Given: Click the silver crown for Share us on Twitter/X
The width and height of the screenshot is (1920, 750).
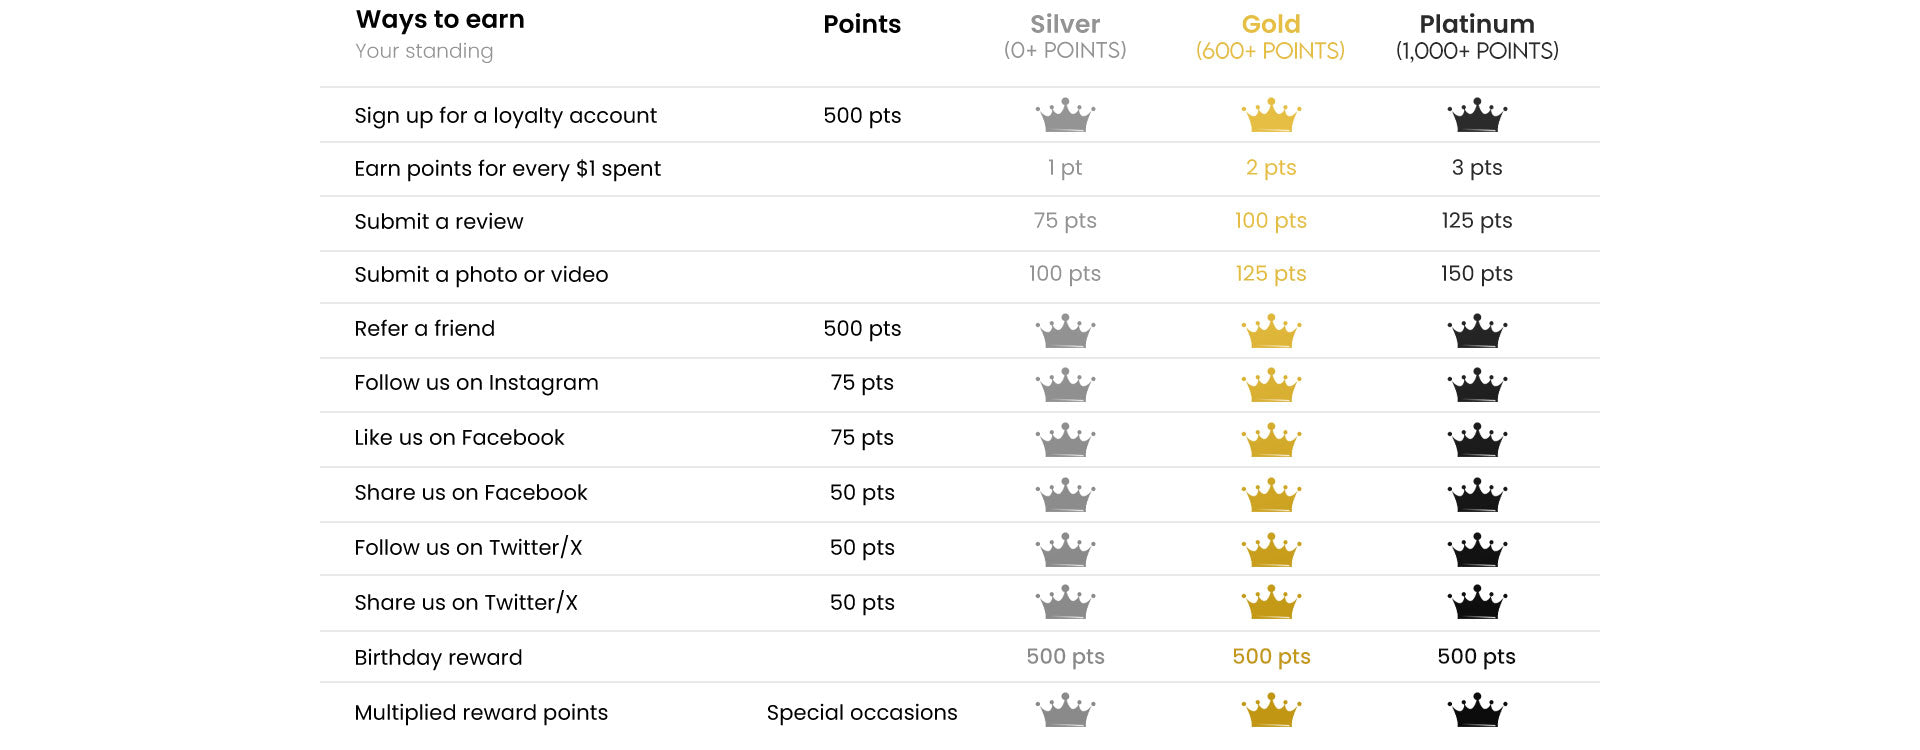Looking at the screenshot, I should [1065, 602].
